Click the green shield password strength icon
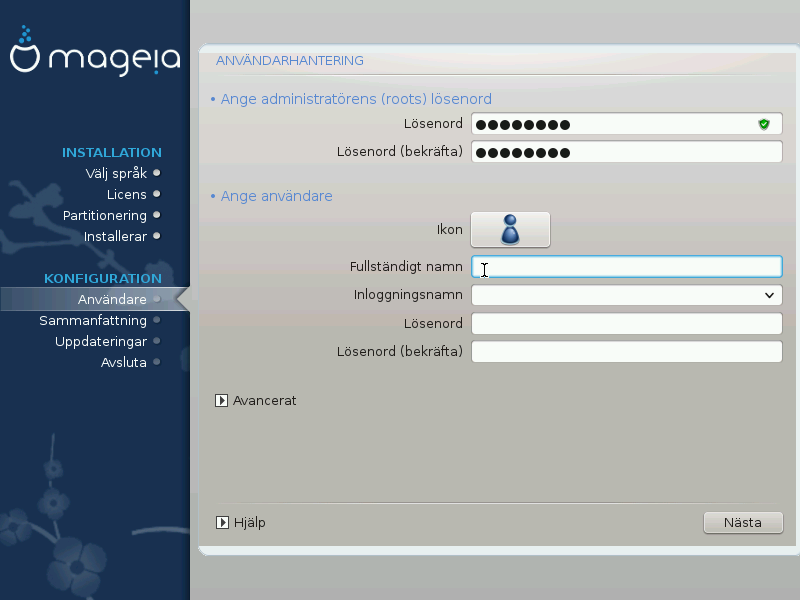Viewport: 800px width, 600px height. 764,124
